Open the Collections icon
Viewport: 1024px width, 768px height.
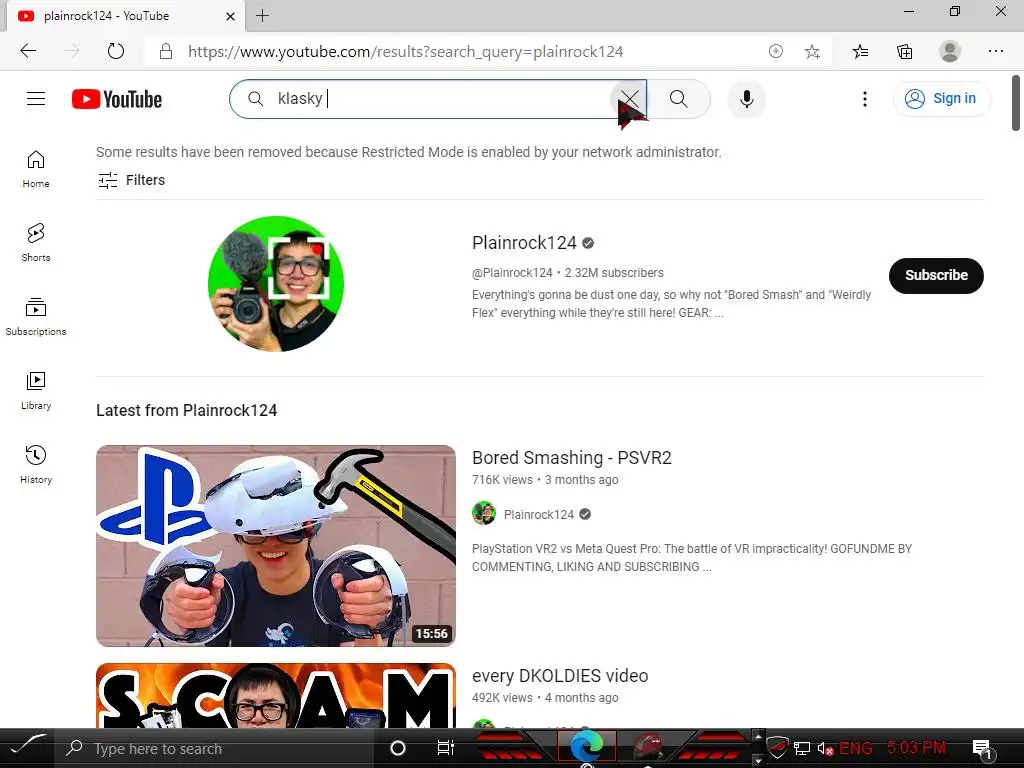(x=904, y=52)
